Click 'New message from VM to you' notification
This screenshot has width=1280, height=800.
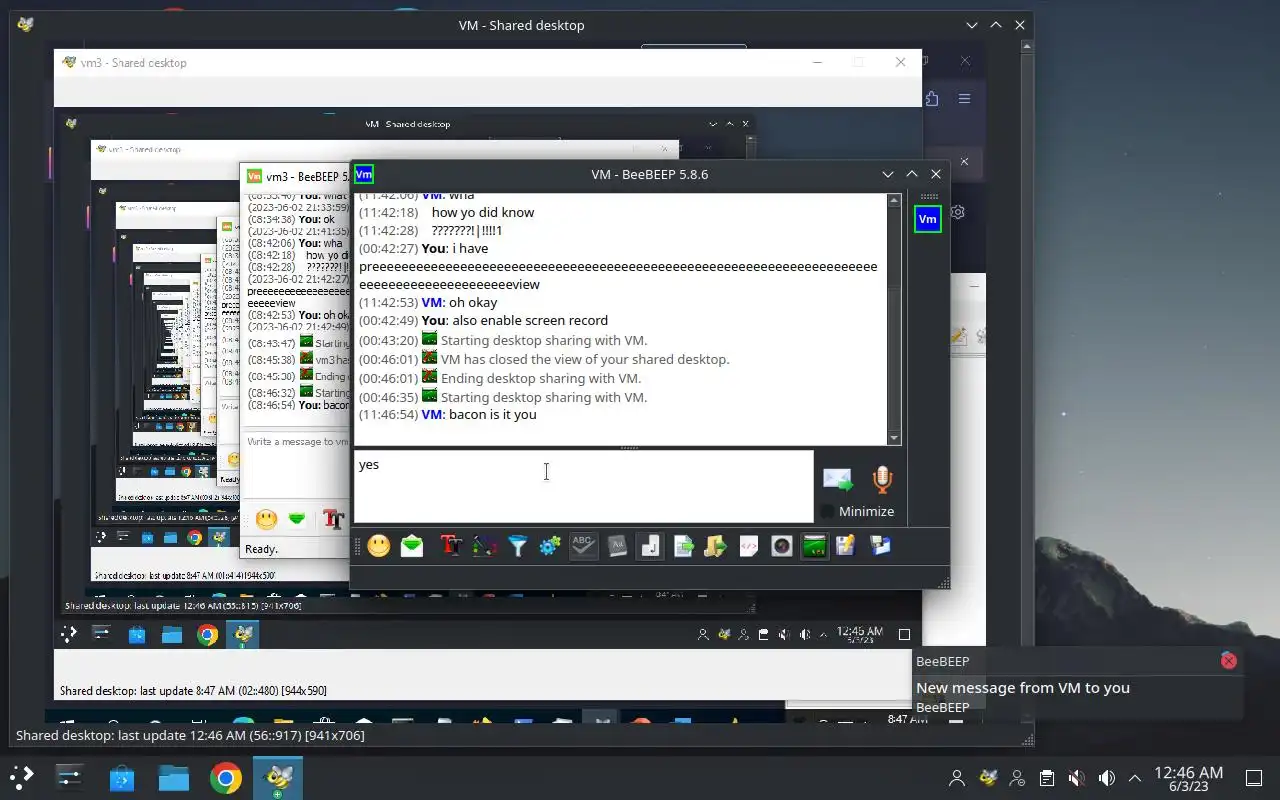pos(1023,687)
